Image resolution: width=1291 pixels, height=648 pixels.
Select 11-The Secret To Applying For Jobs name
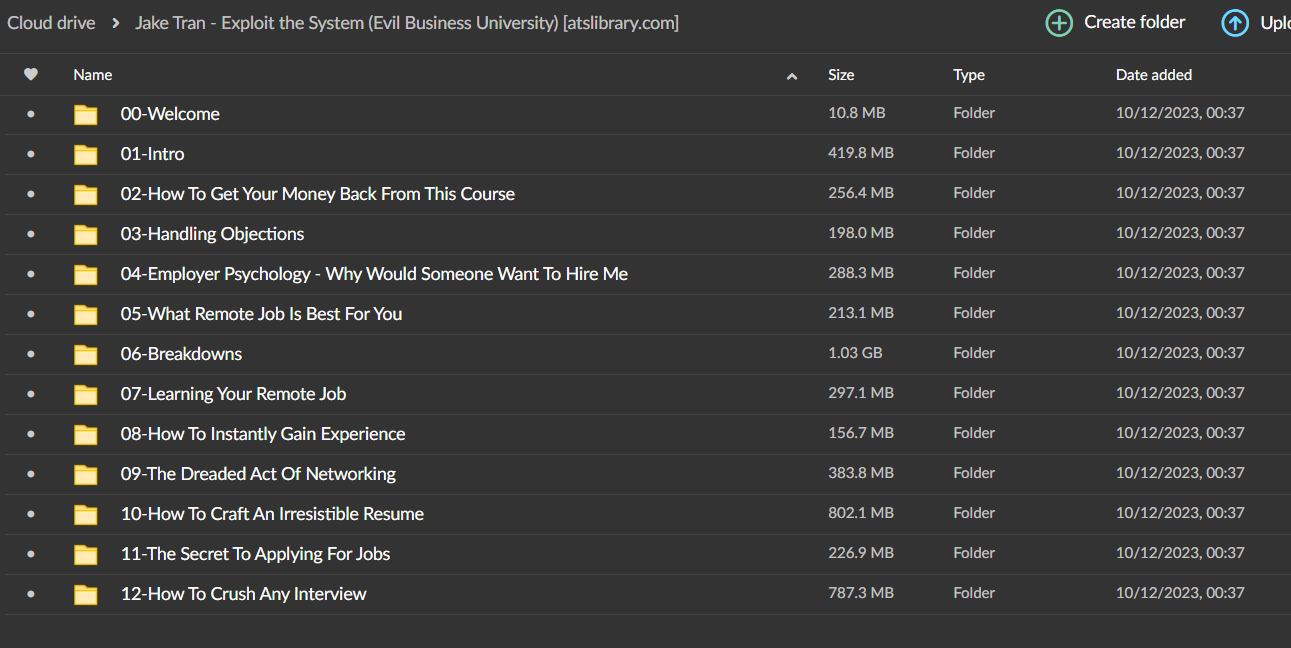point(256,554)
